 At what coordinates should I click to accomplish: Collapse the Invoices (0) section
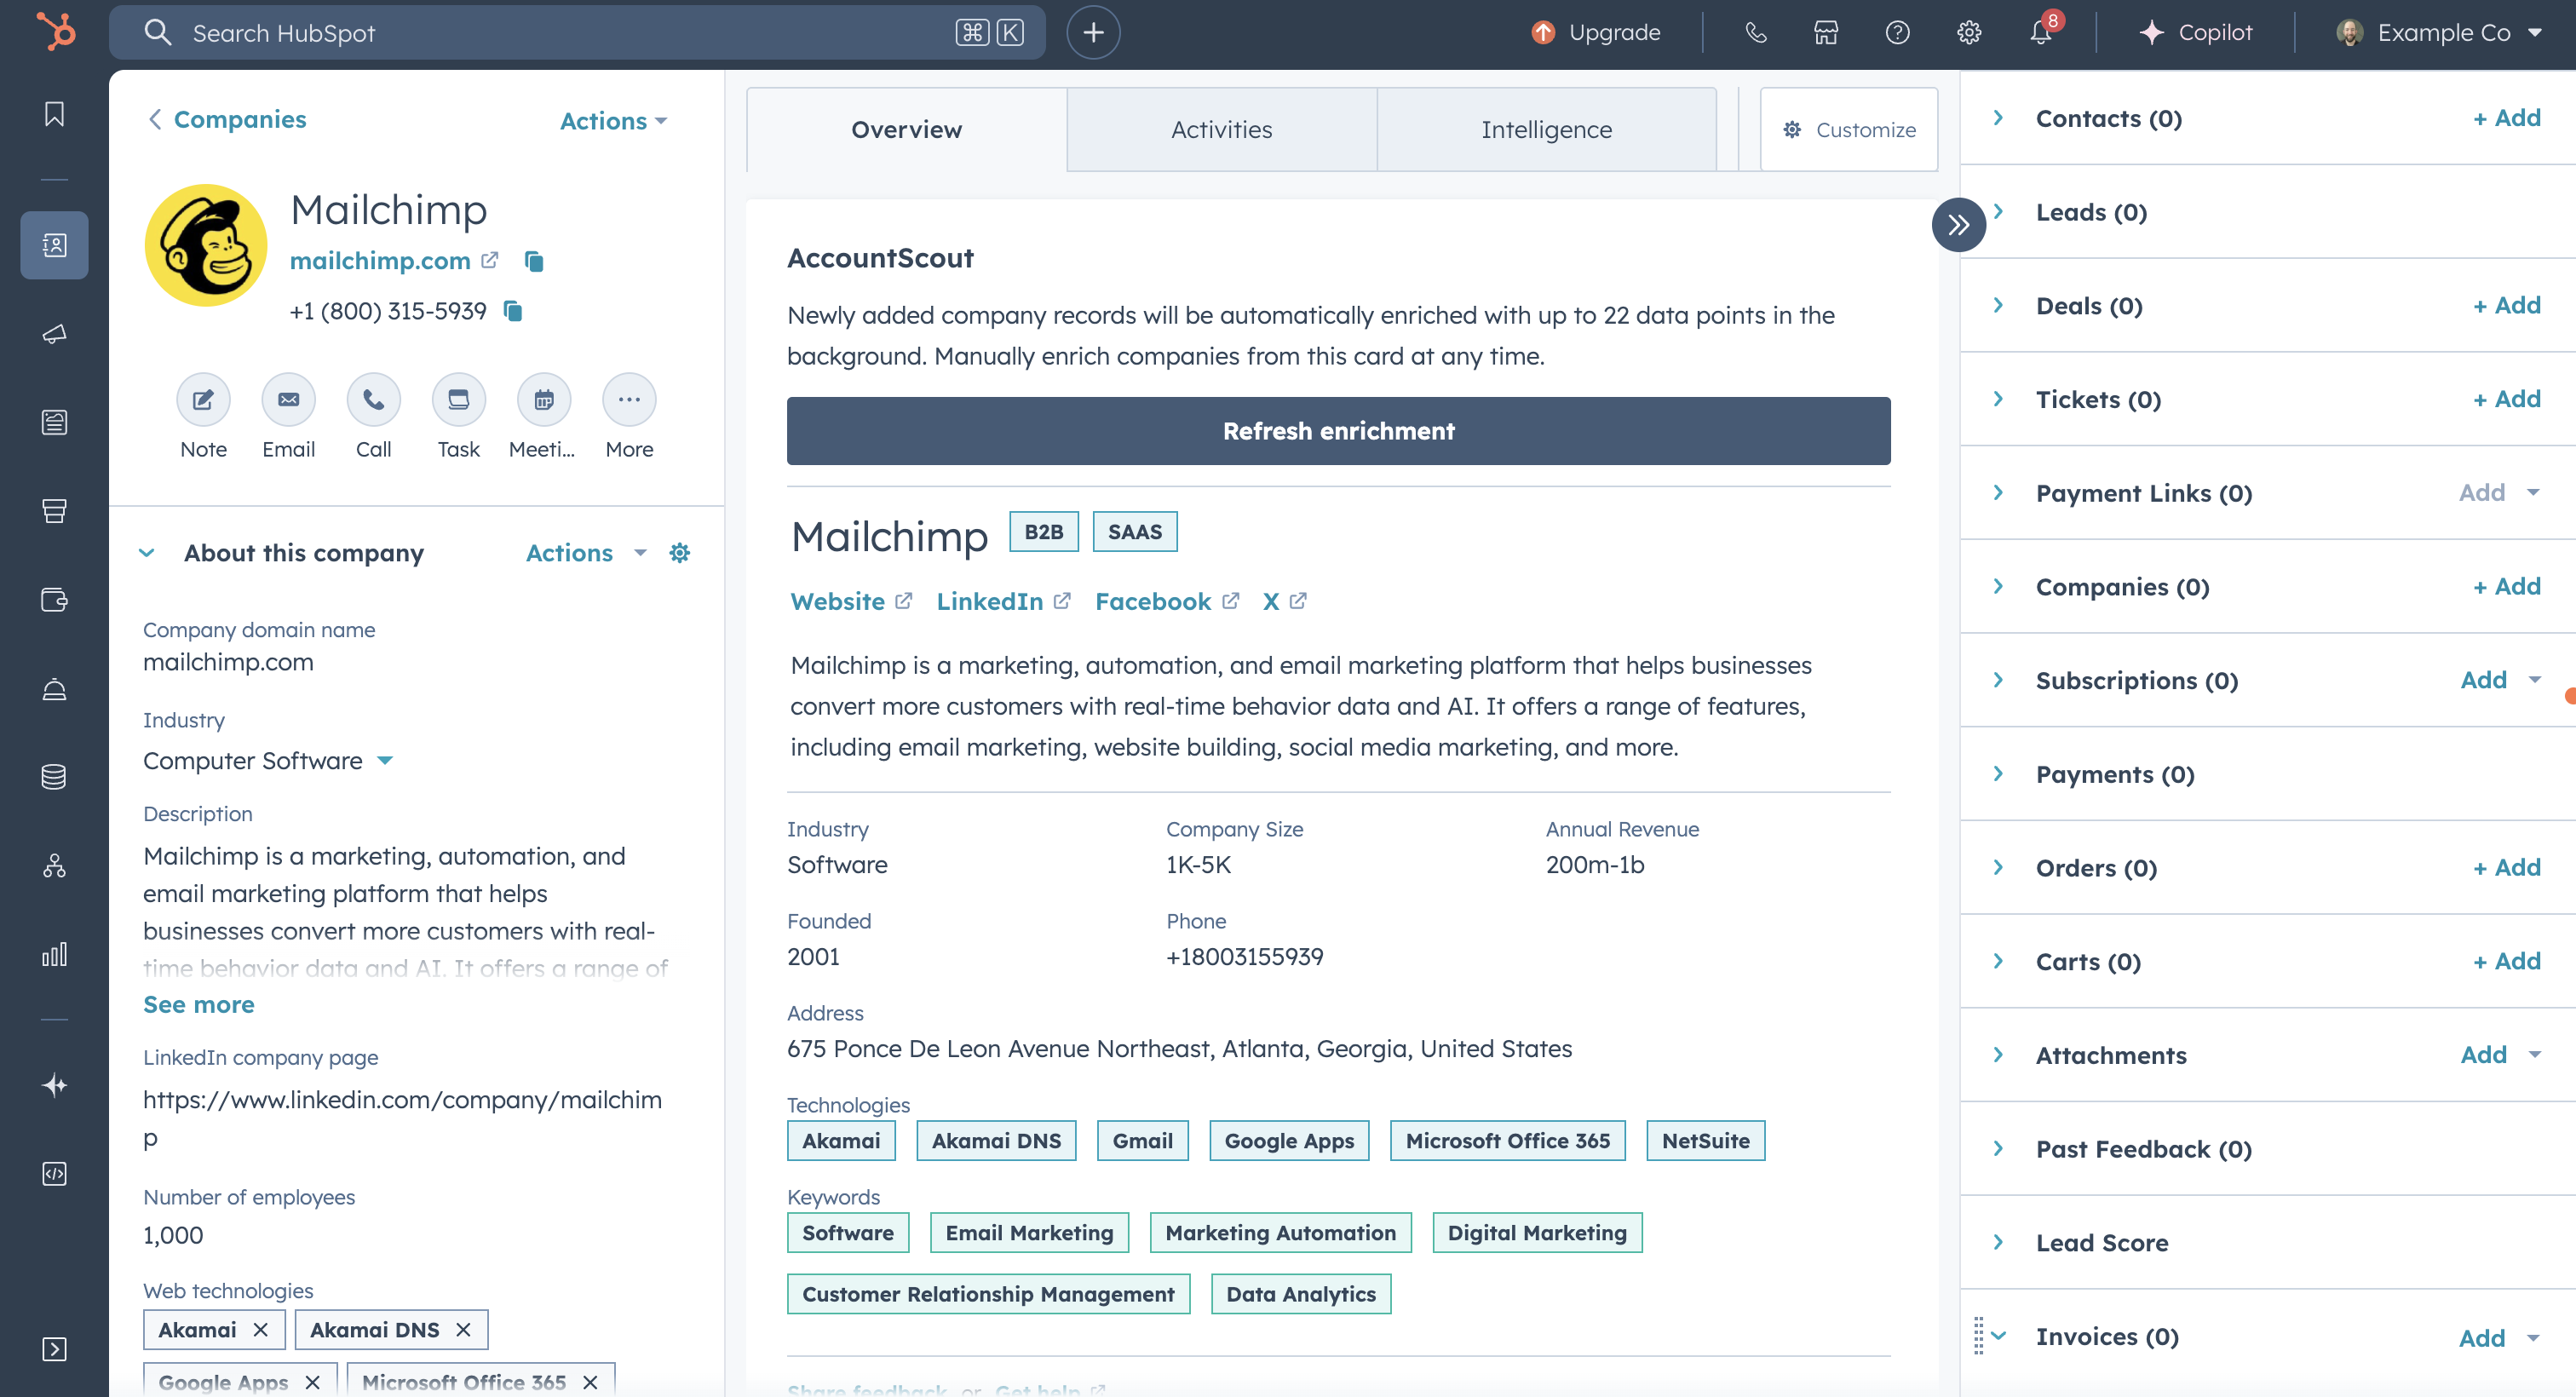pyautogui.click(x=1998, y=1335)
